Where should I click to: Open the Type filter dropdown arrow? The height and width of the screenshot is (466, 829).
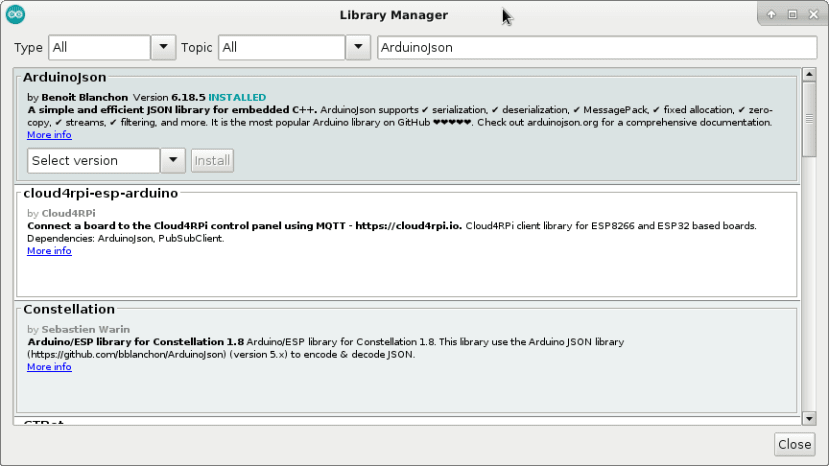coord(163,48)
